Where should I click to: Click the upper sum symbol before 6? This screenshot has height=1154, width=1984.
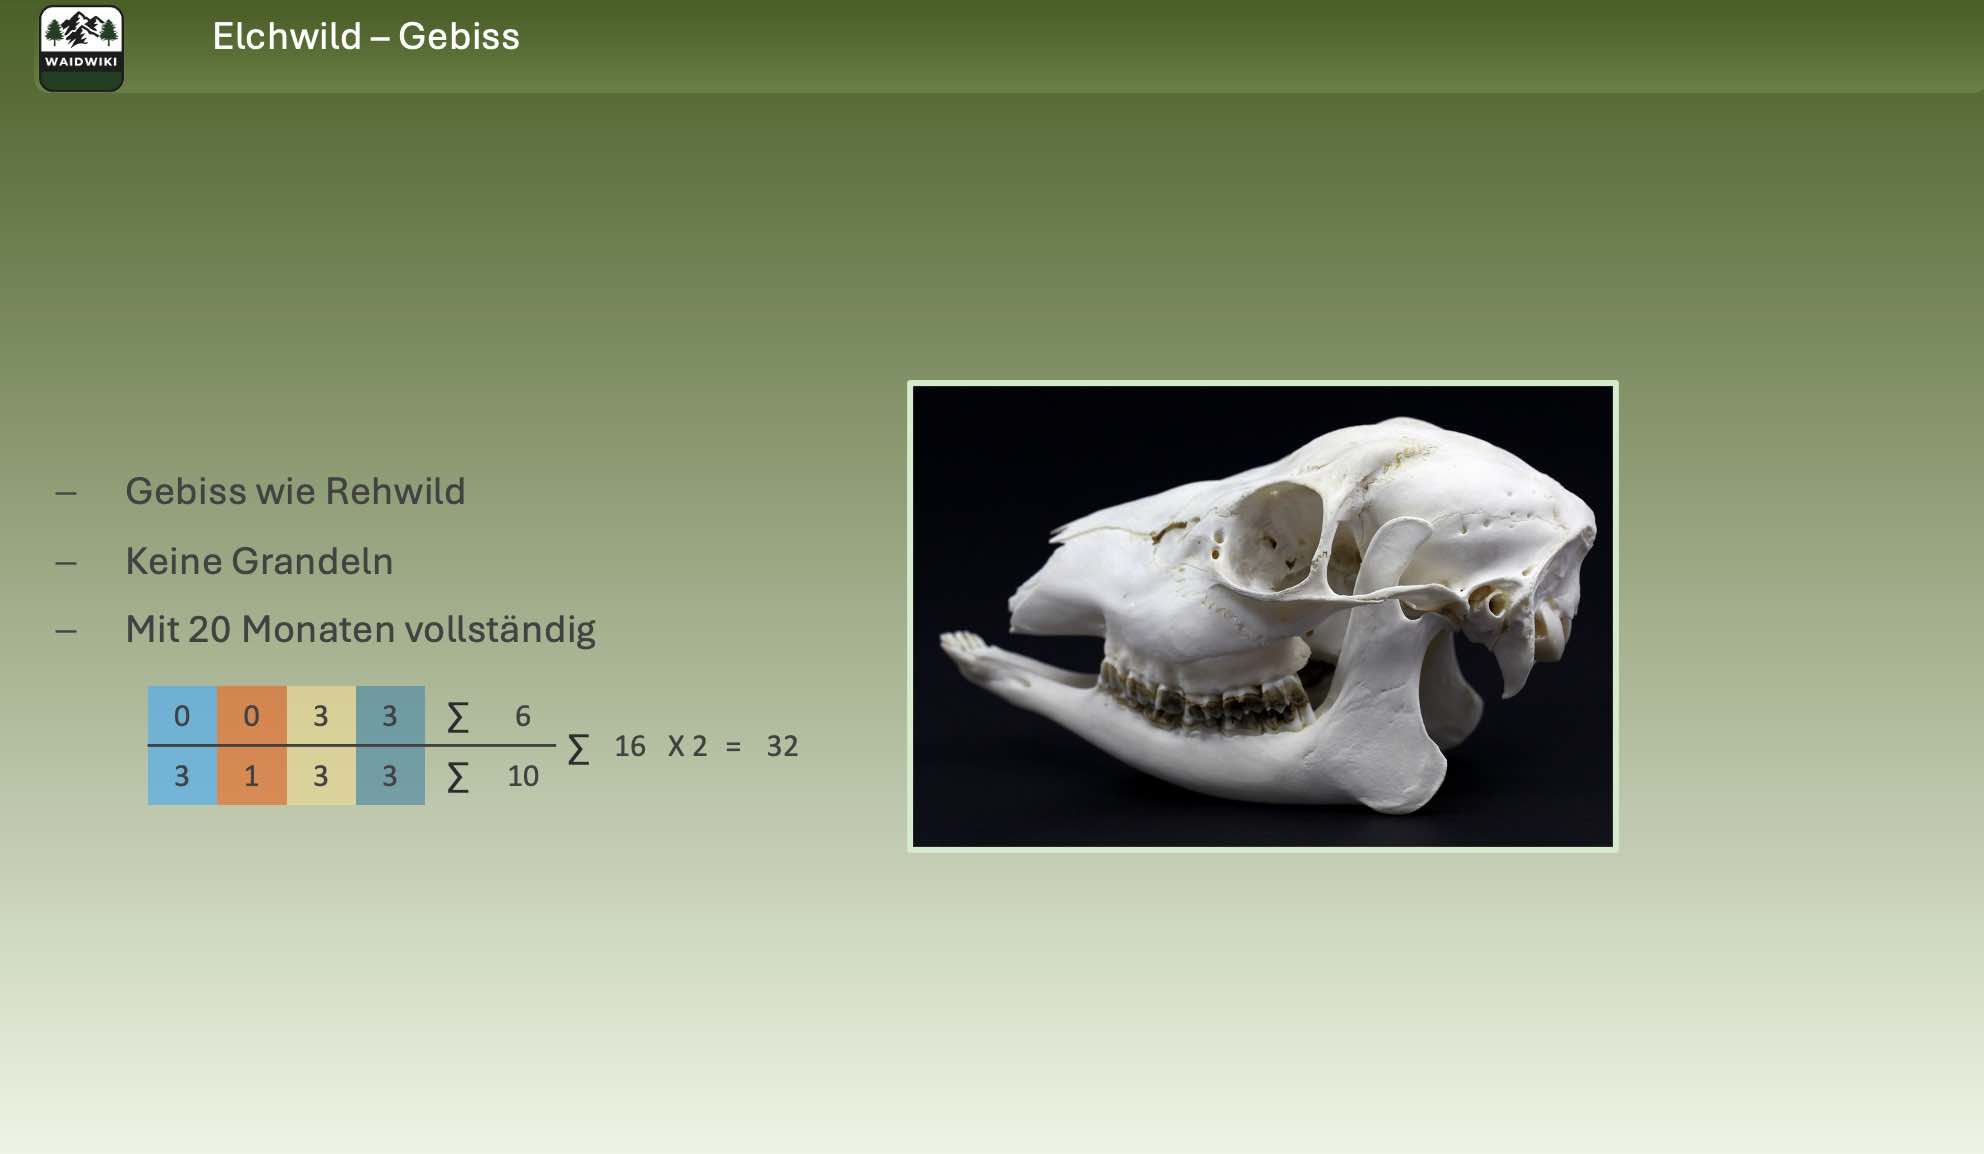coord(457,717)
